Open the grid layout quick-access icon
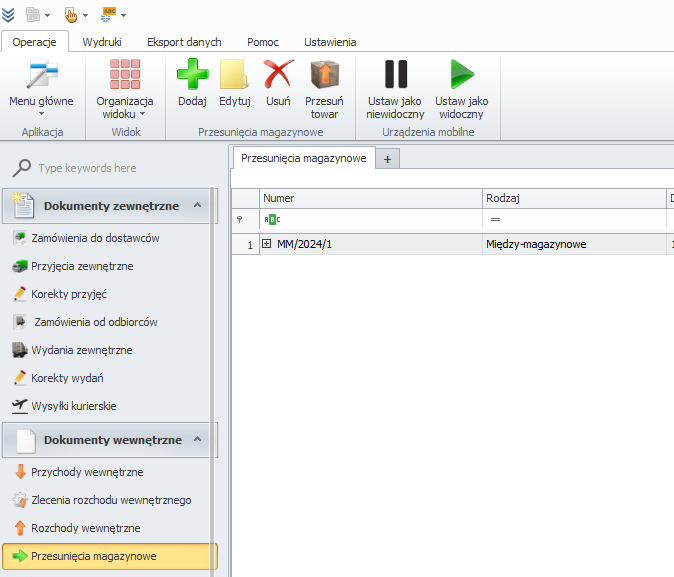The image size is (674, 577). 33,15
